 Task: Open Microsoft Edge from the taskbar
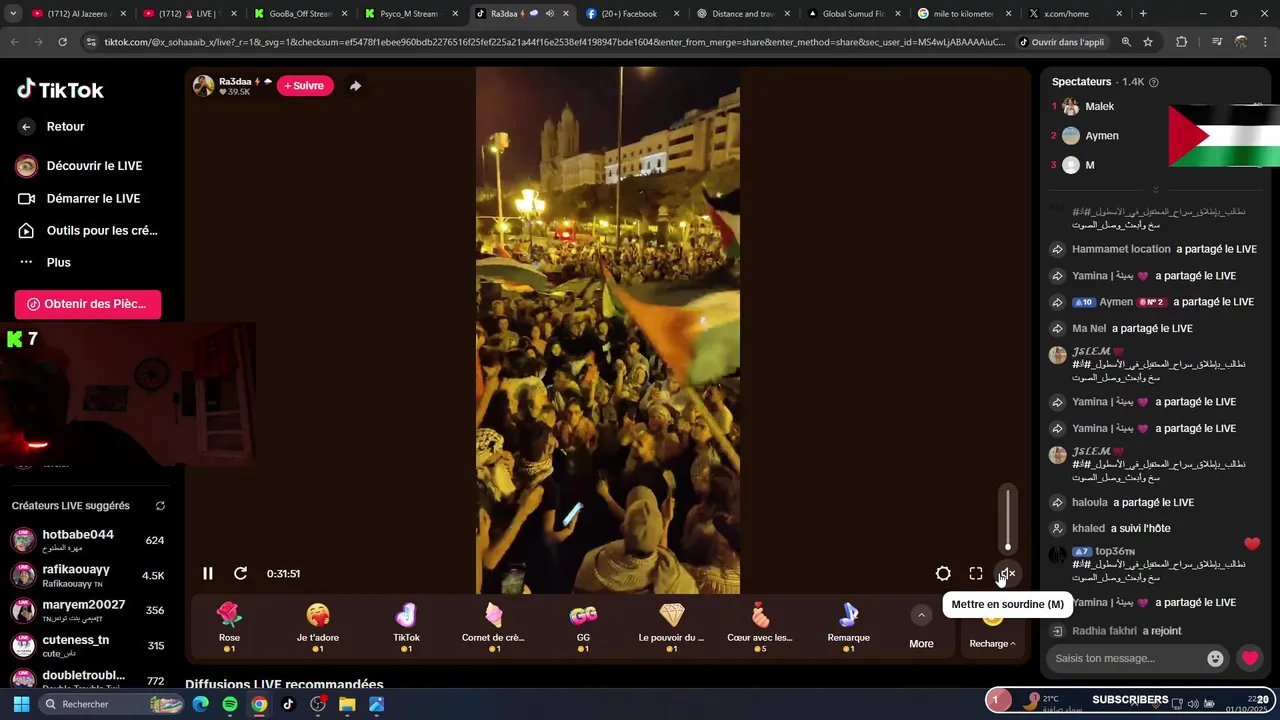201,704
